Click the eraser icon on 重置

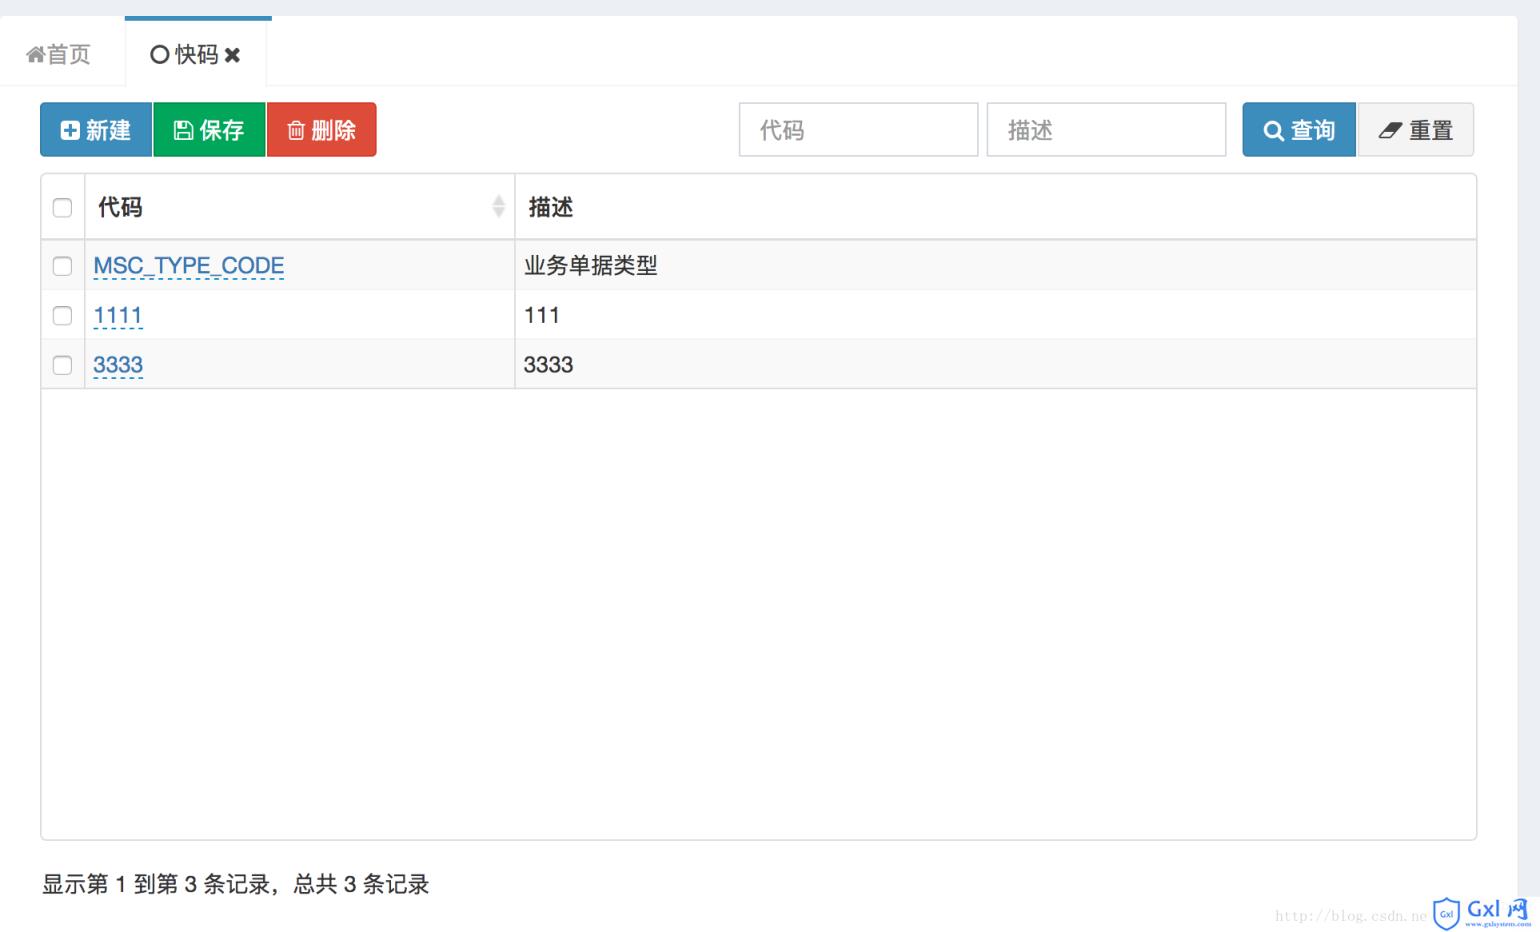[1390, 130]
